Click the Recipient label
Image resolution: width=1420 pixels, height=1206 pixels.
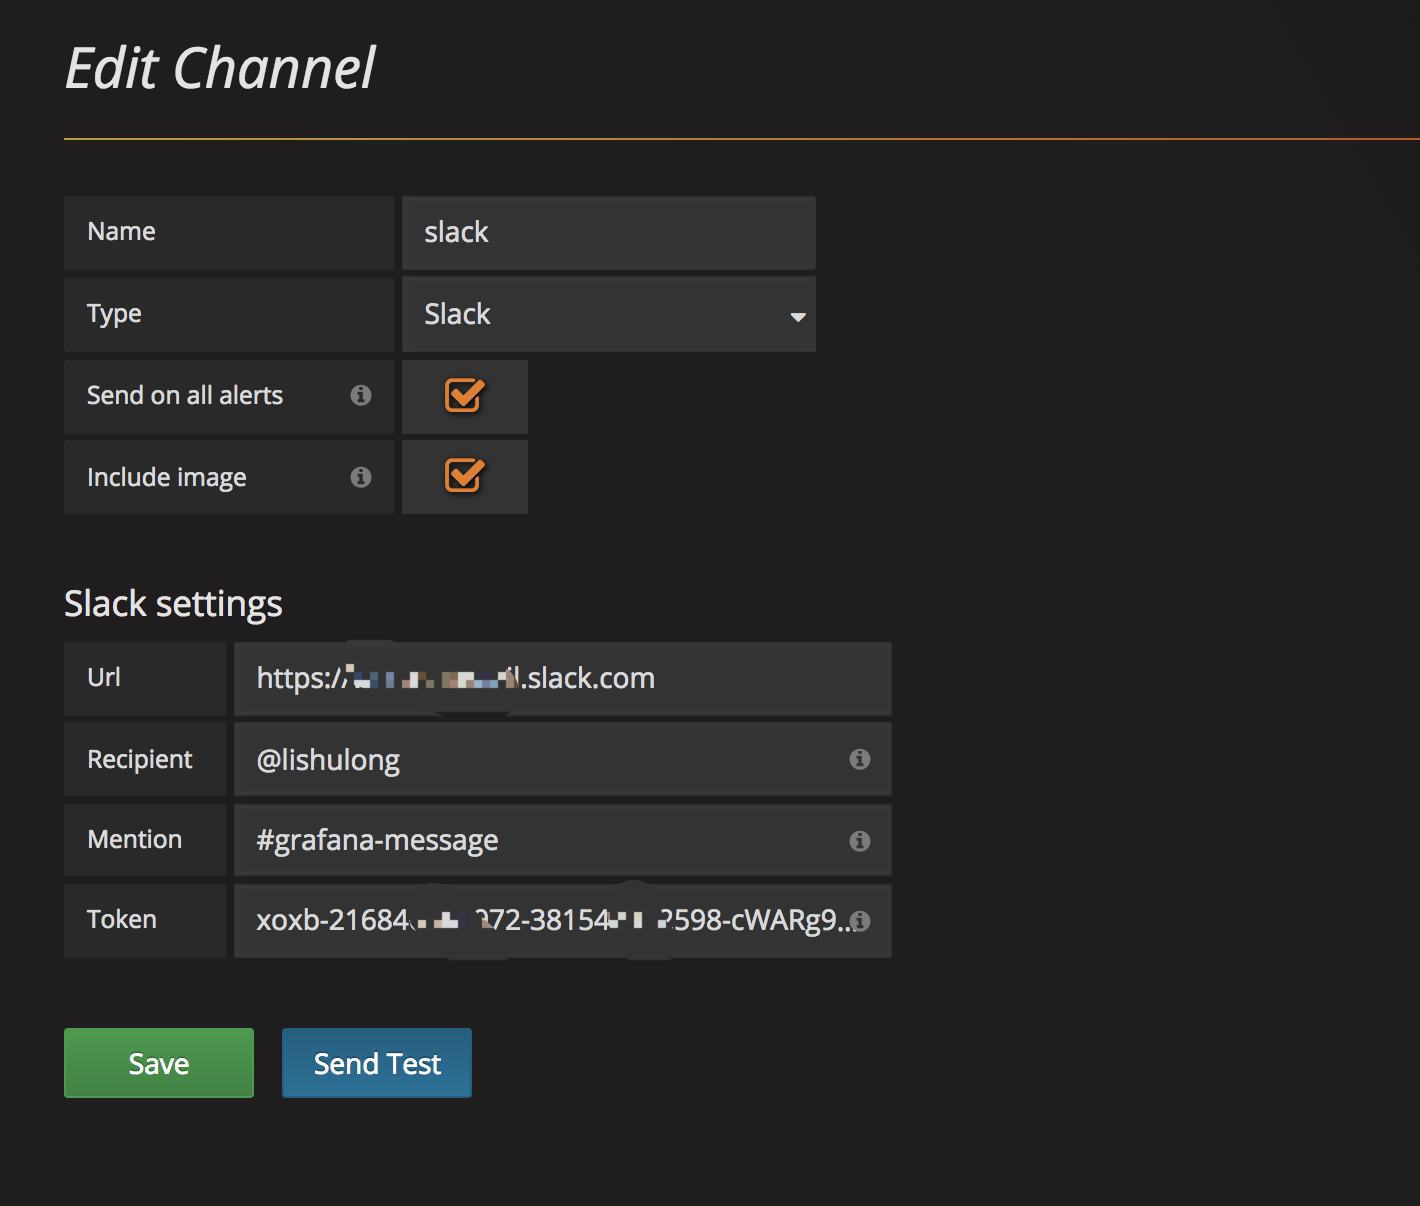click(x=140, y=760)
